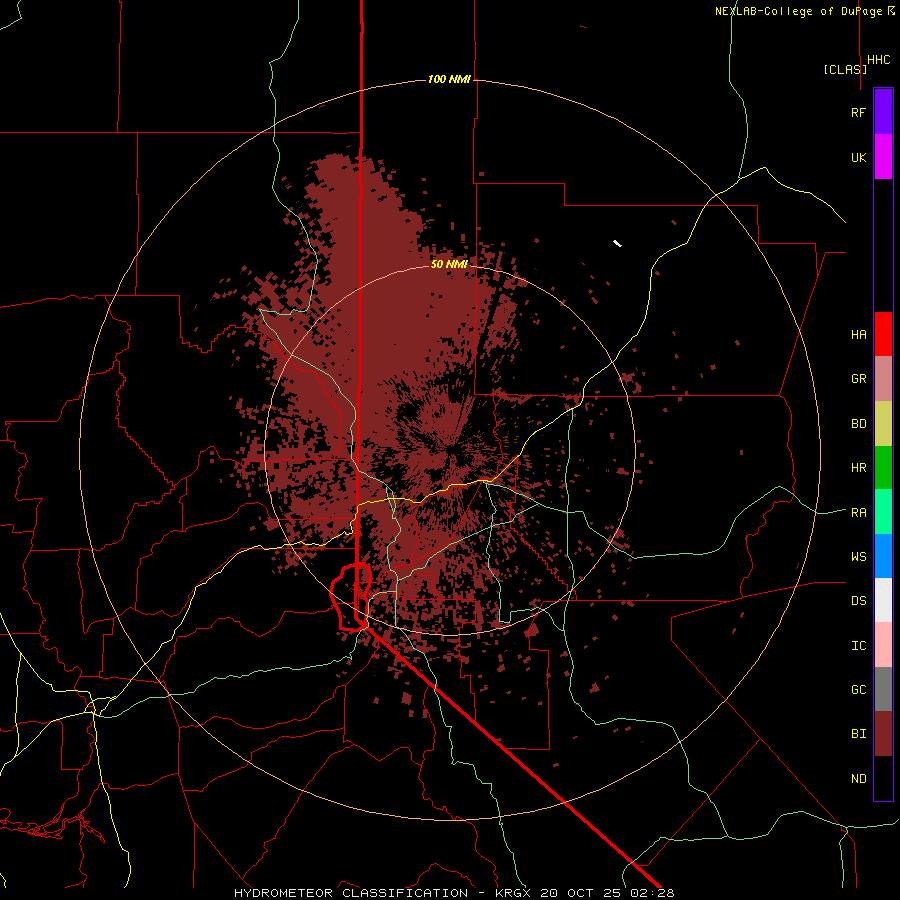Click the 02:28 timestamp
Image resolution: width=900 pixels, height=900 pixels.
click(654, 893)
